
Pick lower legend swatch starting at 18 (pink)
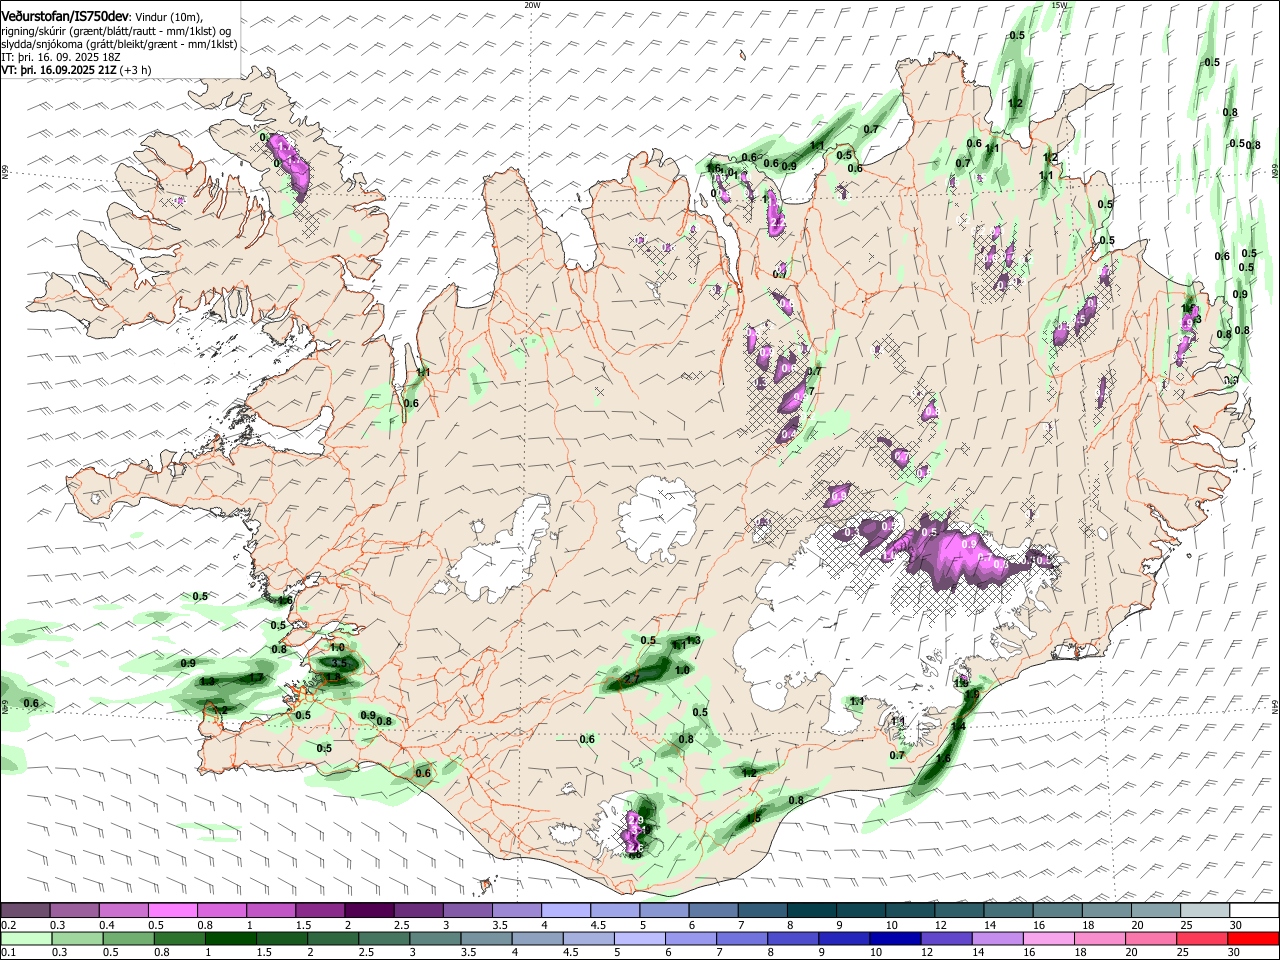[x=1102, y=938]
